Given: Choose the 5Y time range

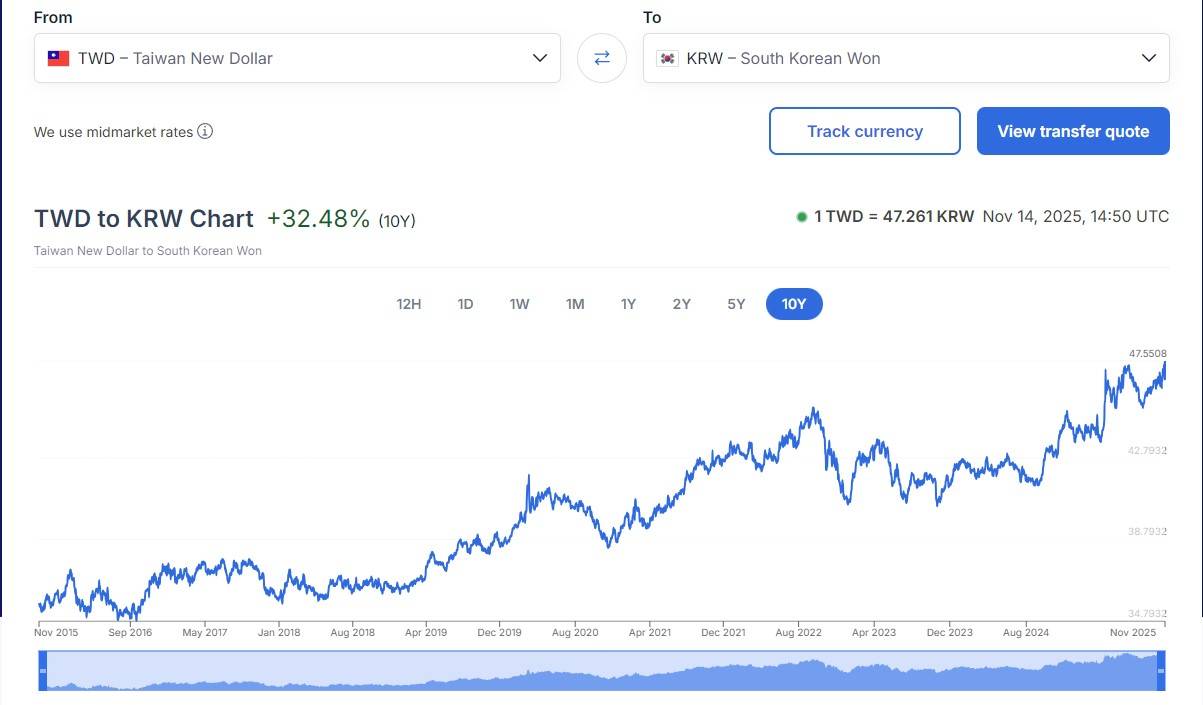Looking at the screenshot, I should point(736,304).
